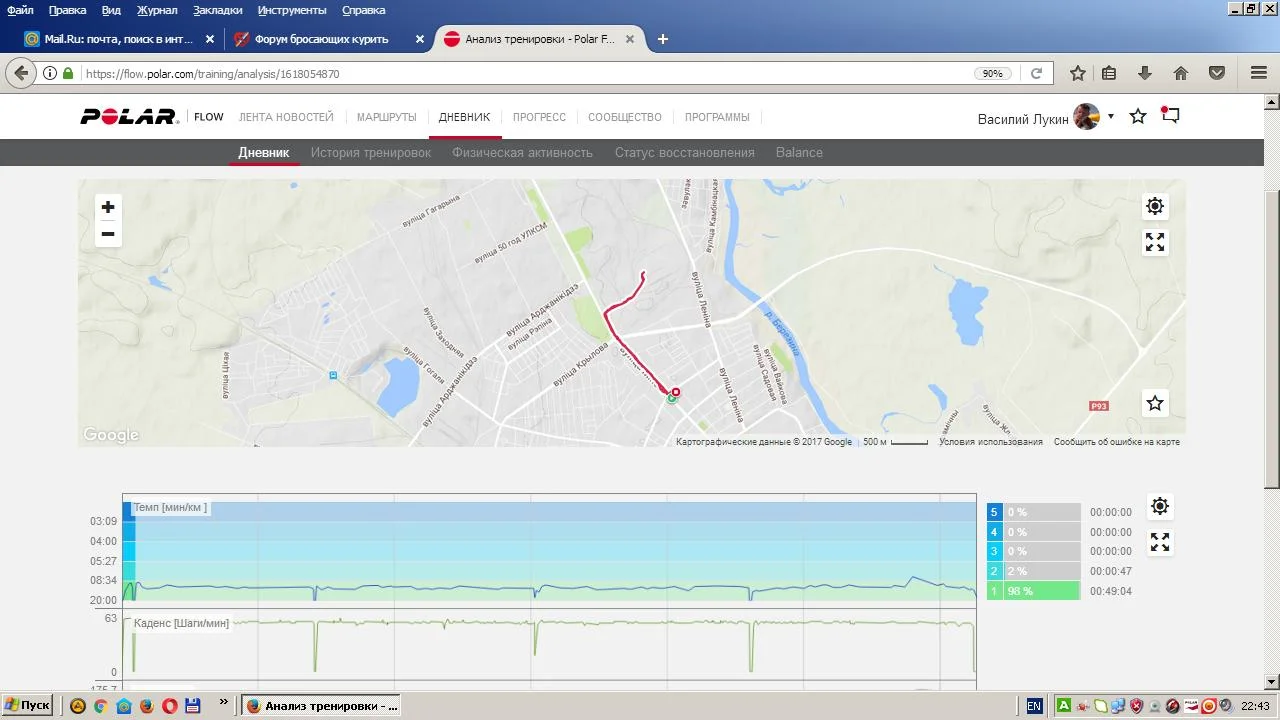The height and width of the screenshot is (720, 1280).
Task: Click the star icon beside user profile
Action: [1138, 116]
